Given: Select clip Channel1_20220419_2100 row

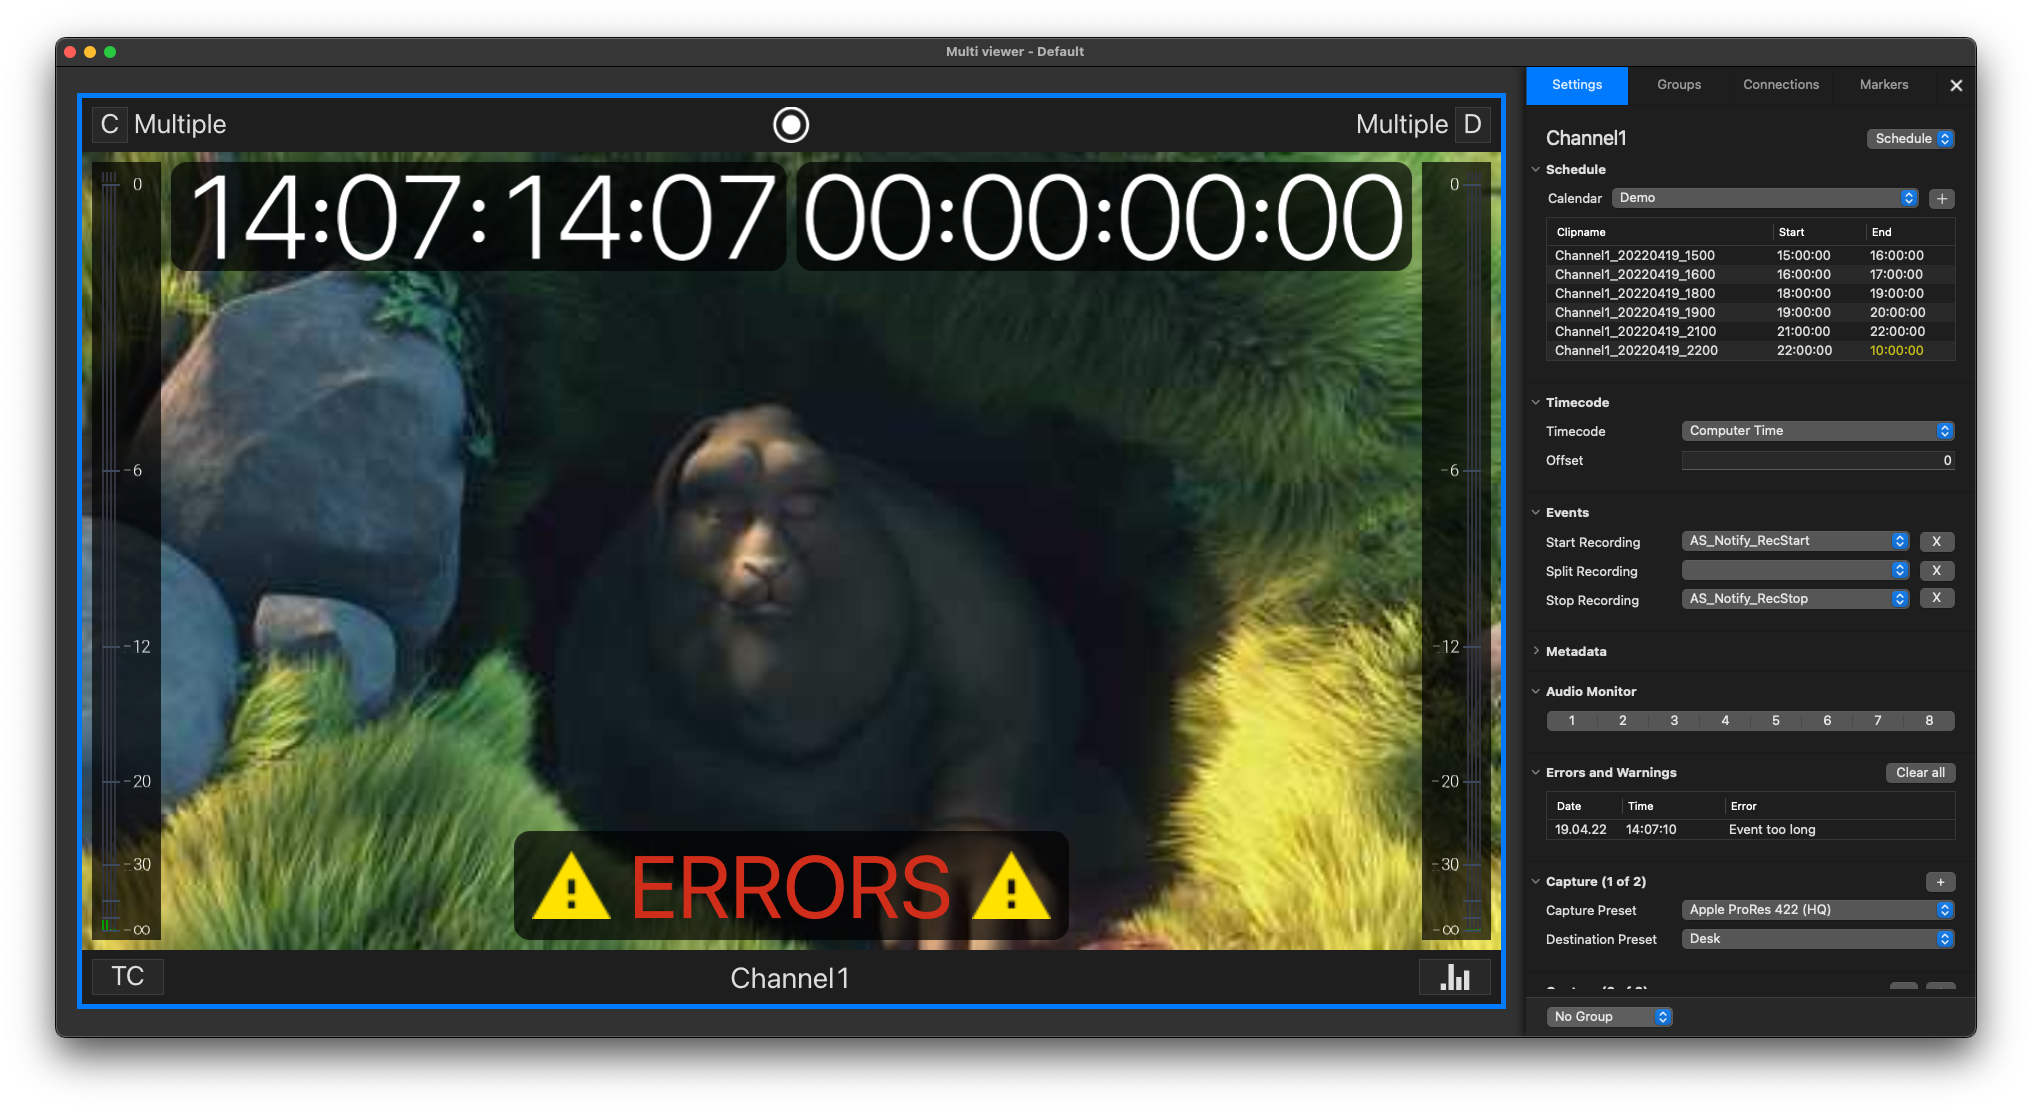Looking at the screenshot, I should coord(1750,332).
